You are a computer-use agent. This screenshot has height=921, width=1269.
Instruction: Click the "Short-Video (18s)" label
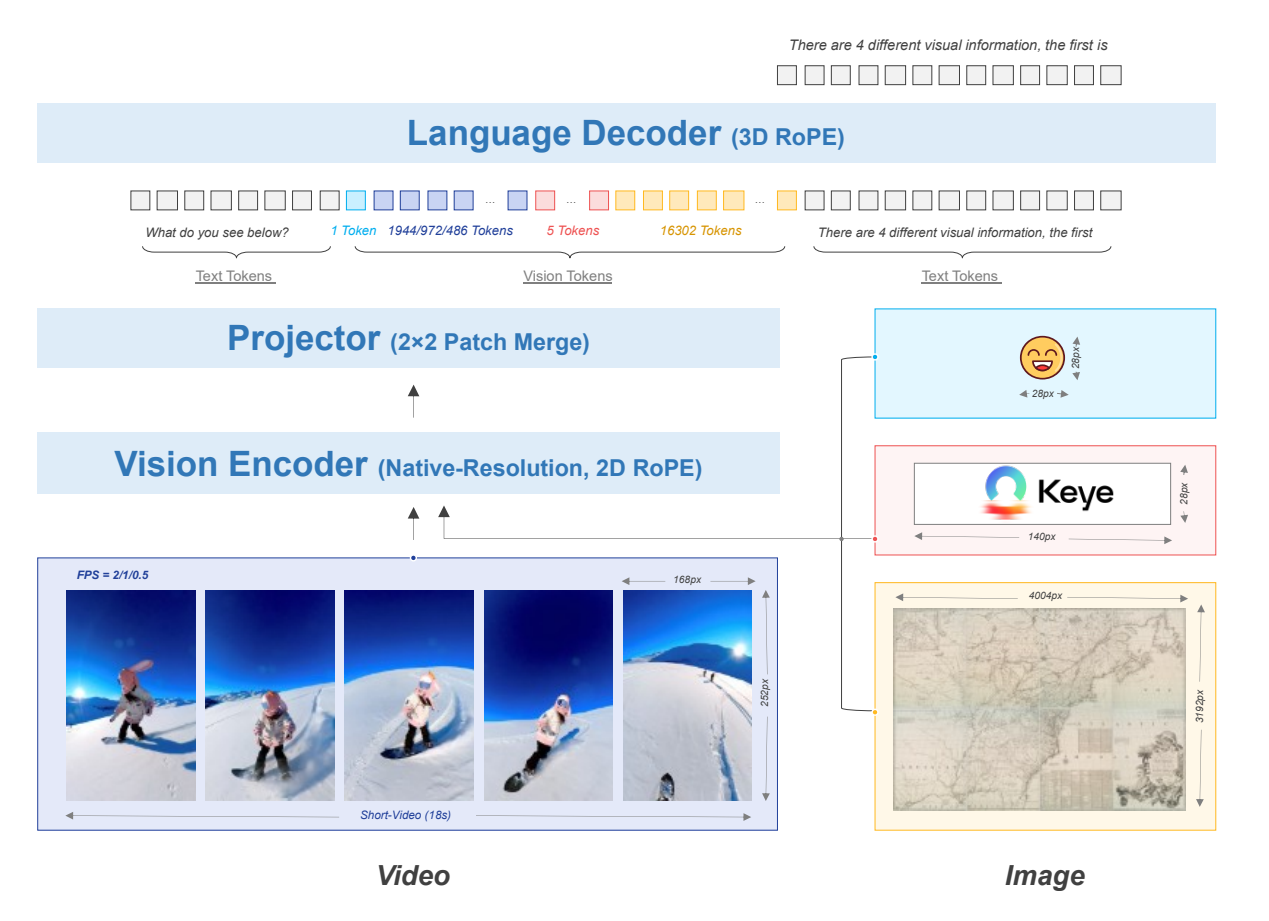click(x=405, y=816)
